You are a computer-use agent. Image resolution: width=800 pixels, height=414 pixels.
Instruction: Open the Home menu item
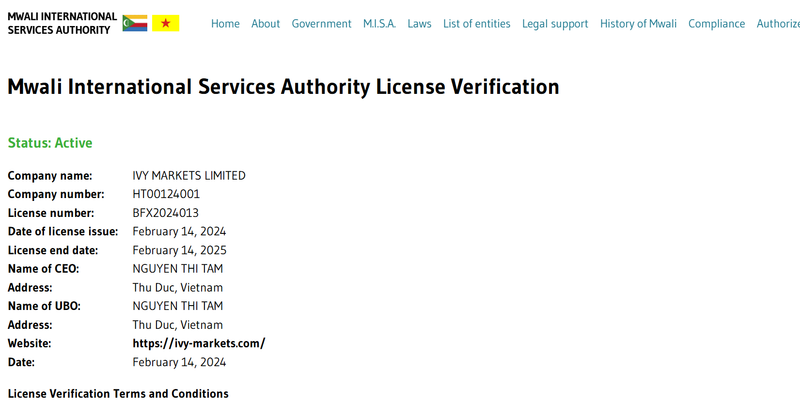(x=225, y=24)
